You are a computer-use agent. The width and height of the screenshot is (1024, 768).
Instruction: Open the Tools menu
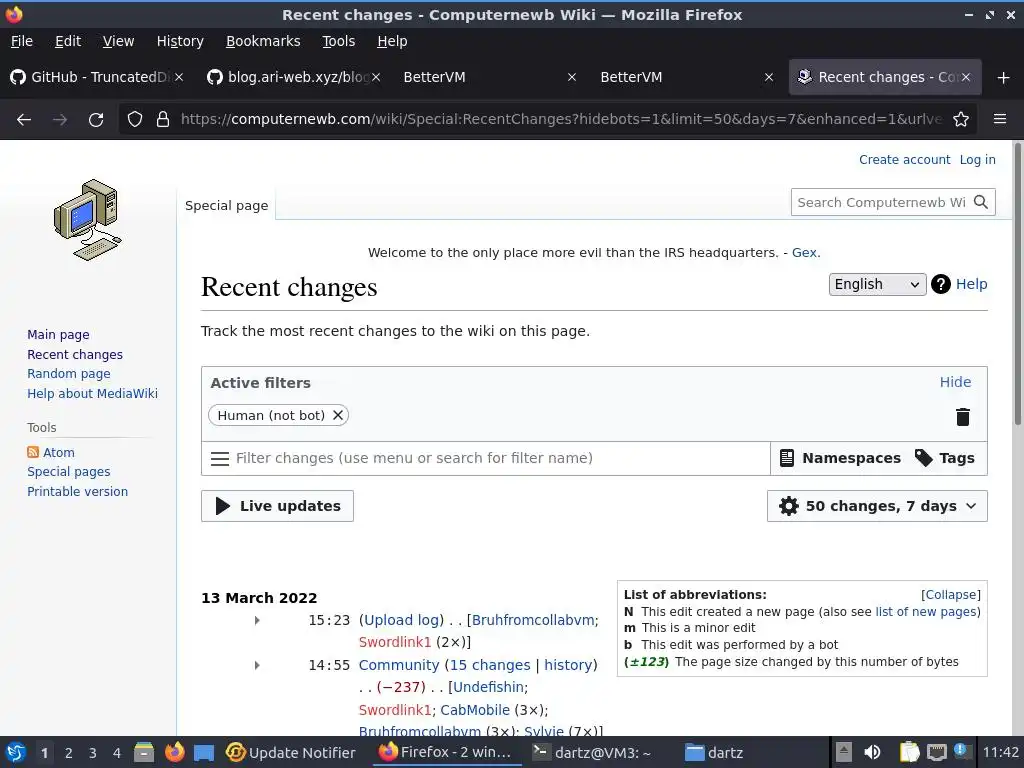click(x=338, y=41)
